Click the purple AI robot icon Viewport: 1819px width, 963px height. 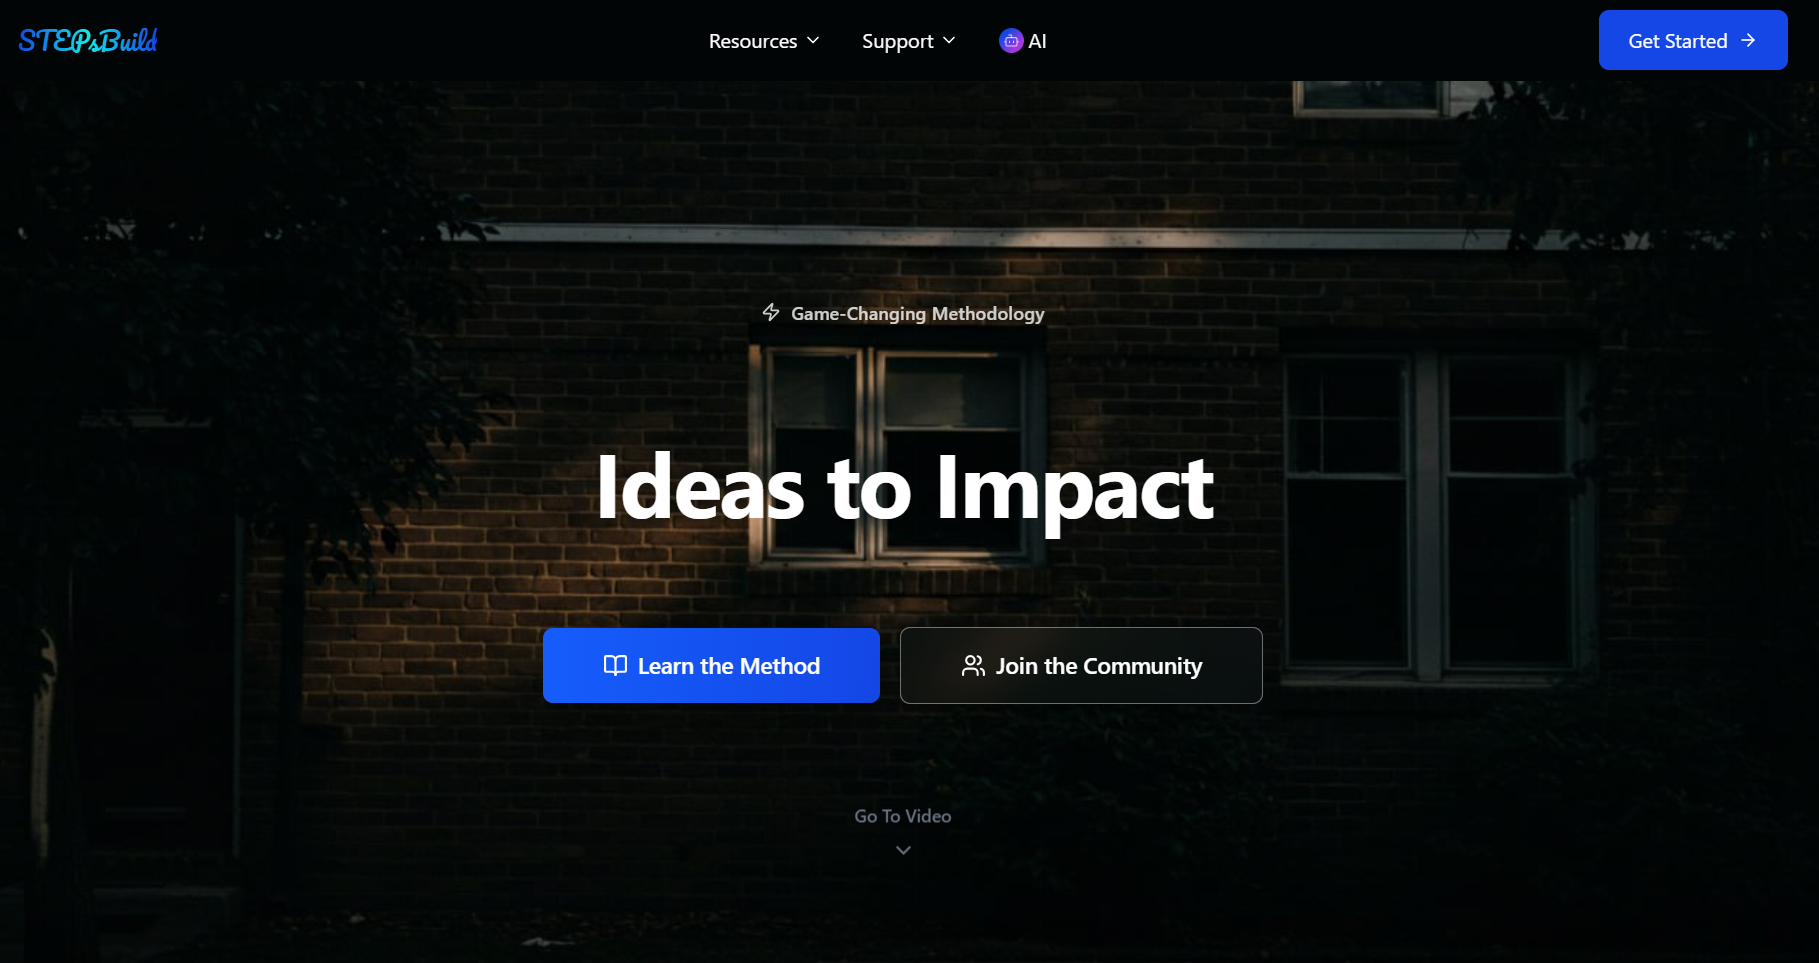tap(1011, 41)
